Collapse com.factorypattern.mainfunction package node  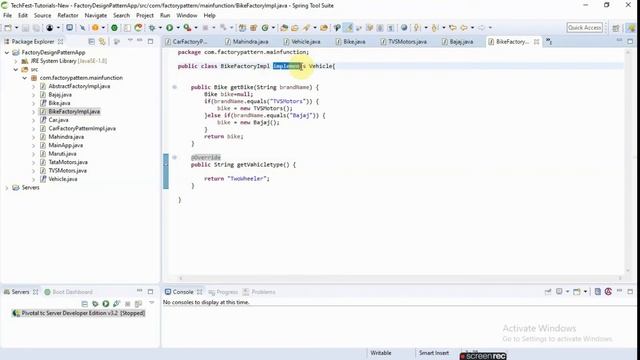(25, 78)
